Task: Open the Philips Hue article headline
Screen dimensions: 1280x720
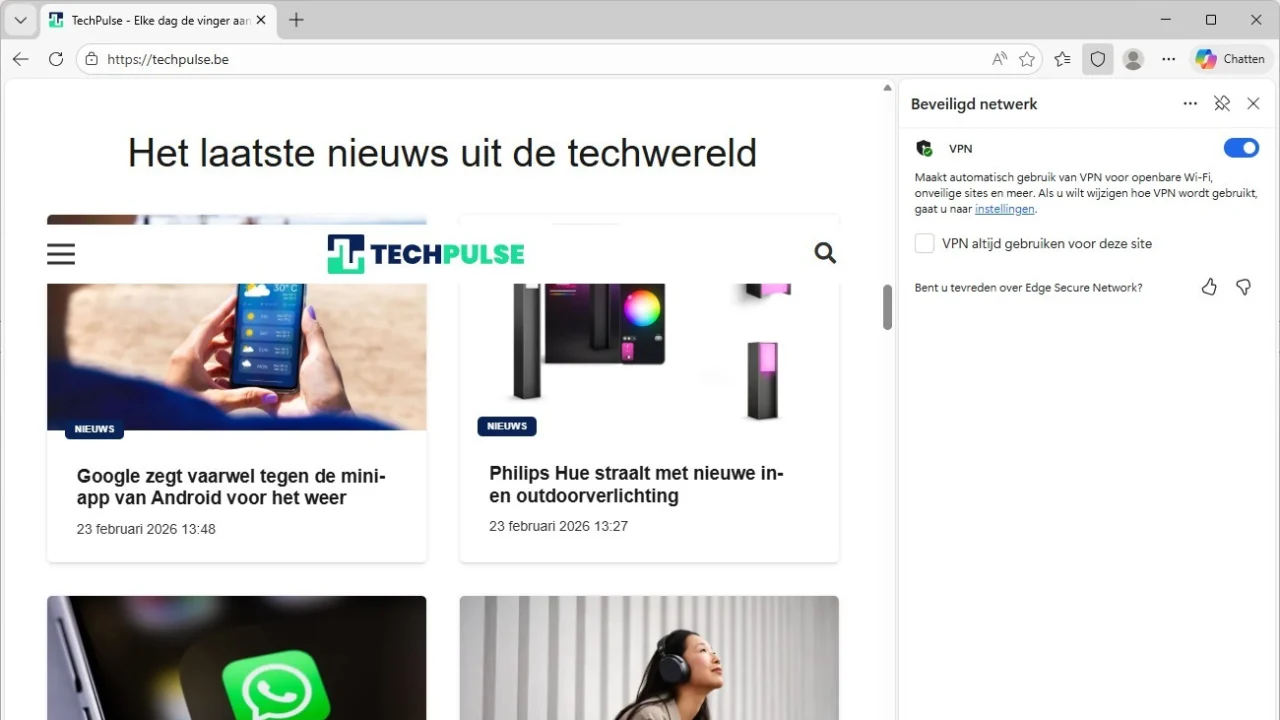Action: pos(636,484)
